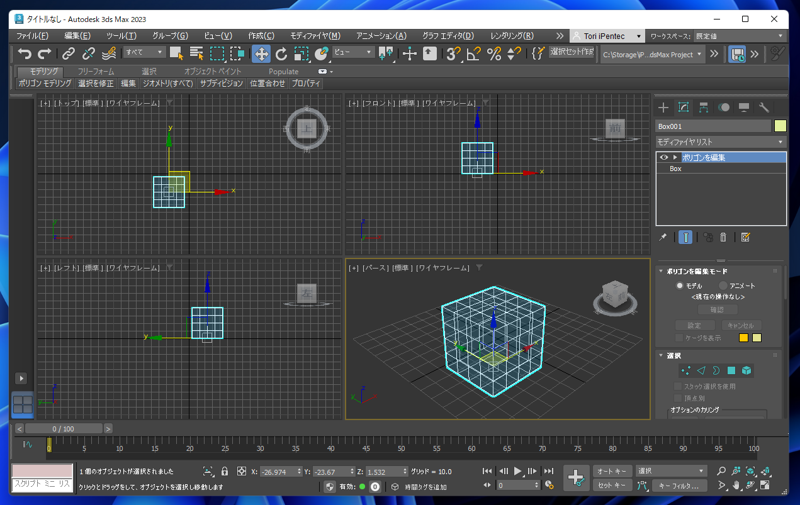Toggle the Selection Lock padlock
This screenshot has width=800, height=505.
[x=224, y=471]
